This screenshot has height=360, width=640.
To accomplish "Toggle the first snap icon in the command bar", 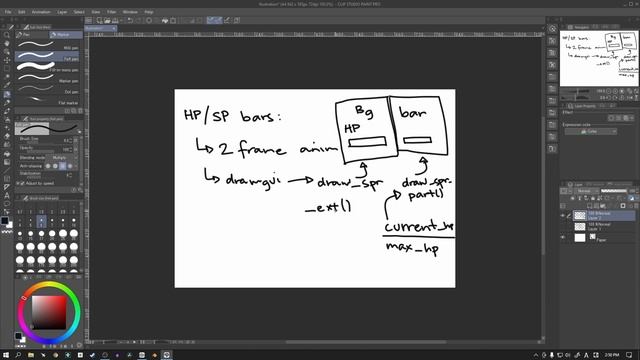I will pos(210,20).
